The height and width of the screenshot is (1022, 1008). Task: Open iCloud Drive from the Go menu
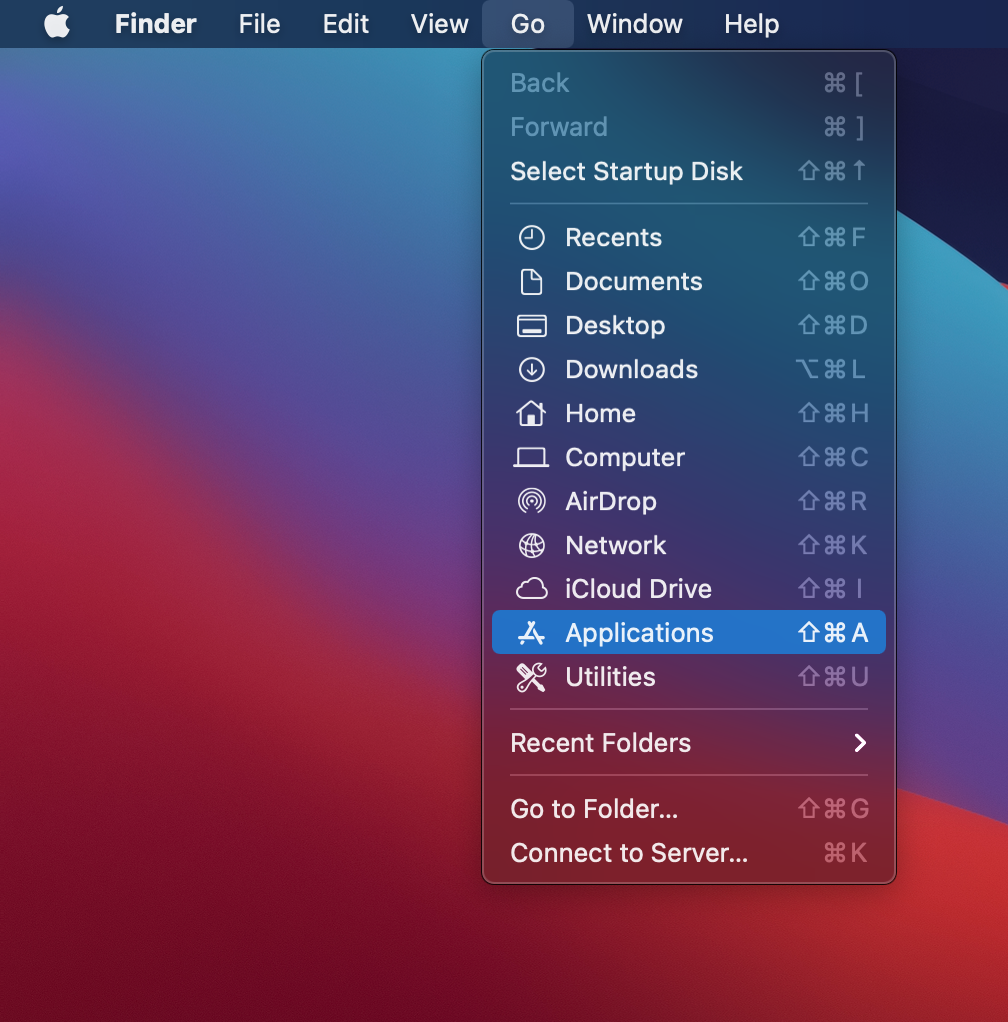tap(689, 589)
